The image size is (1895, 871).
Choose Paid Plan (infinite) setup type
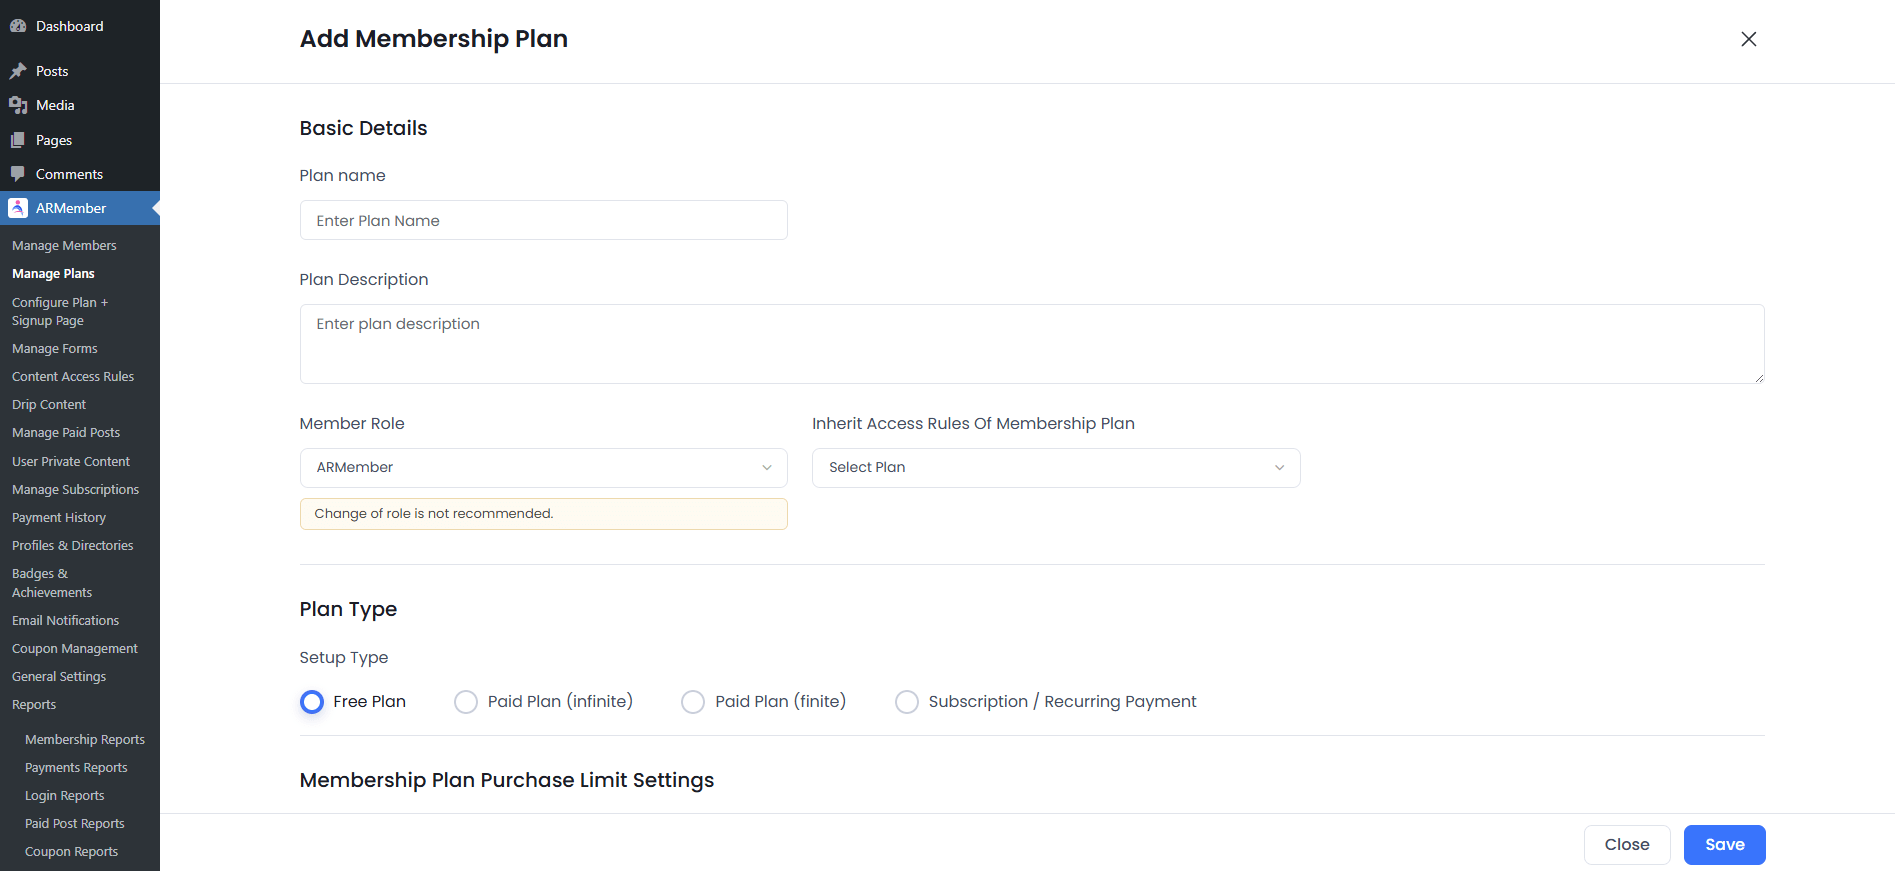click(466, 702)
